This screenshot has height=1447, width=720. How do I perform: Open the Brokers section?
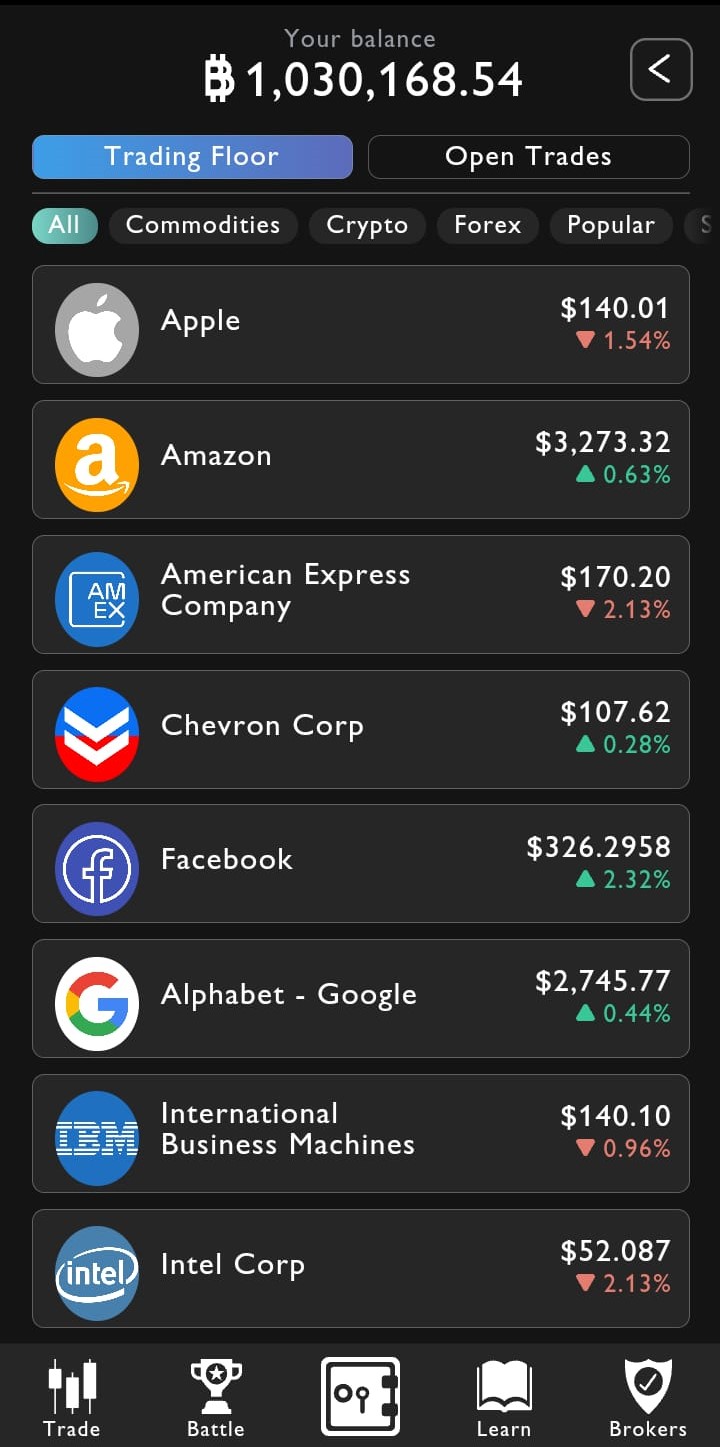[648, 1398]
